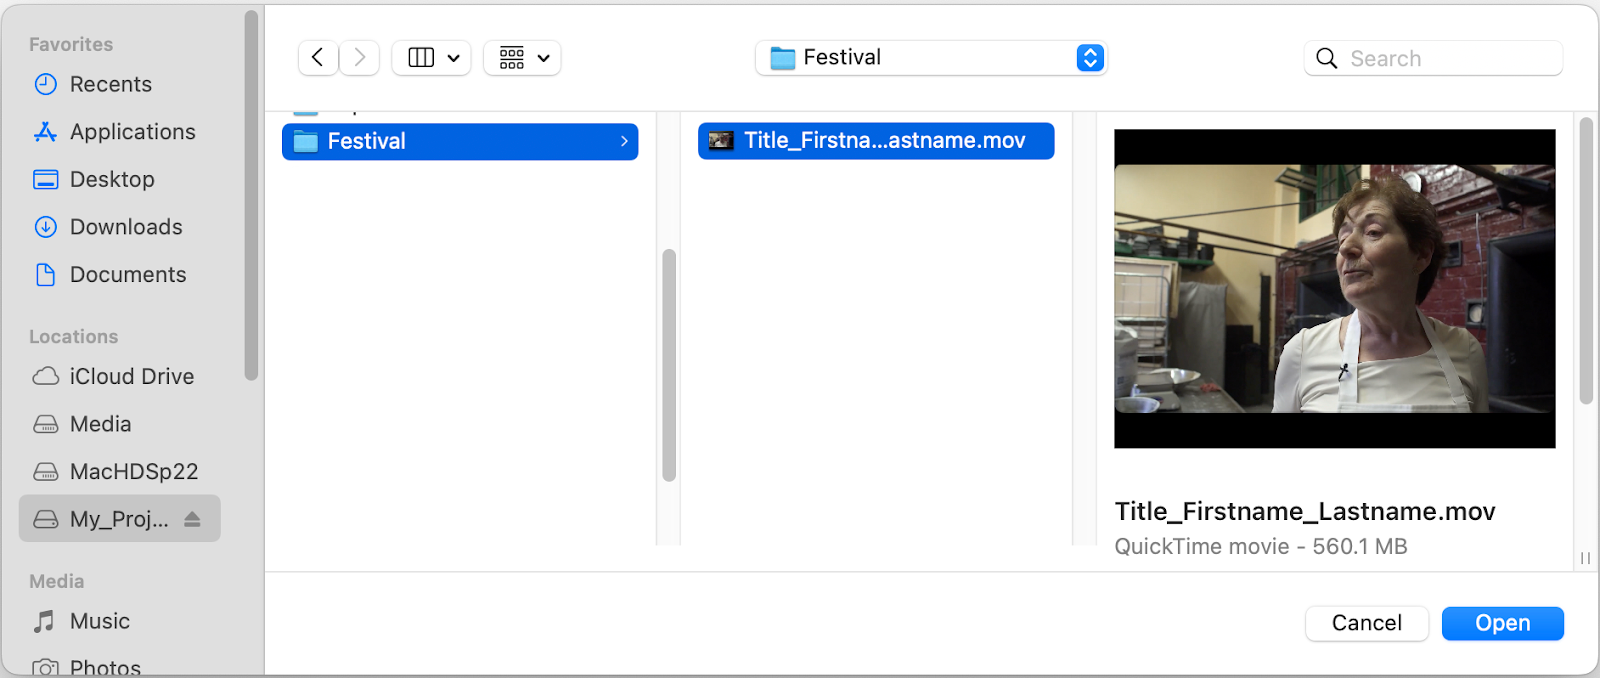Click the first column's scrollbar
The image size is (1600, 678).
[x=669, y=365]
